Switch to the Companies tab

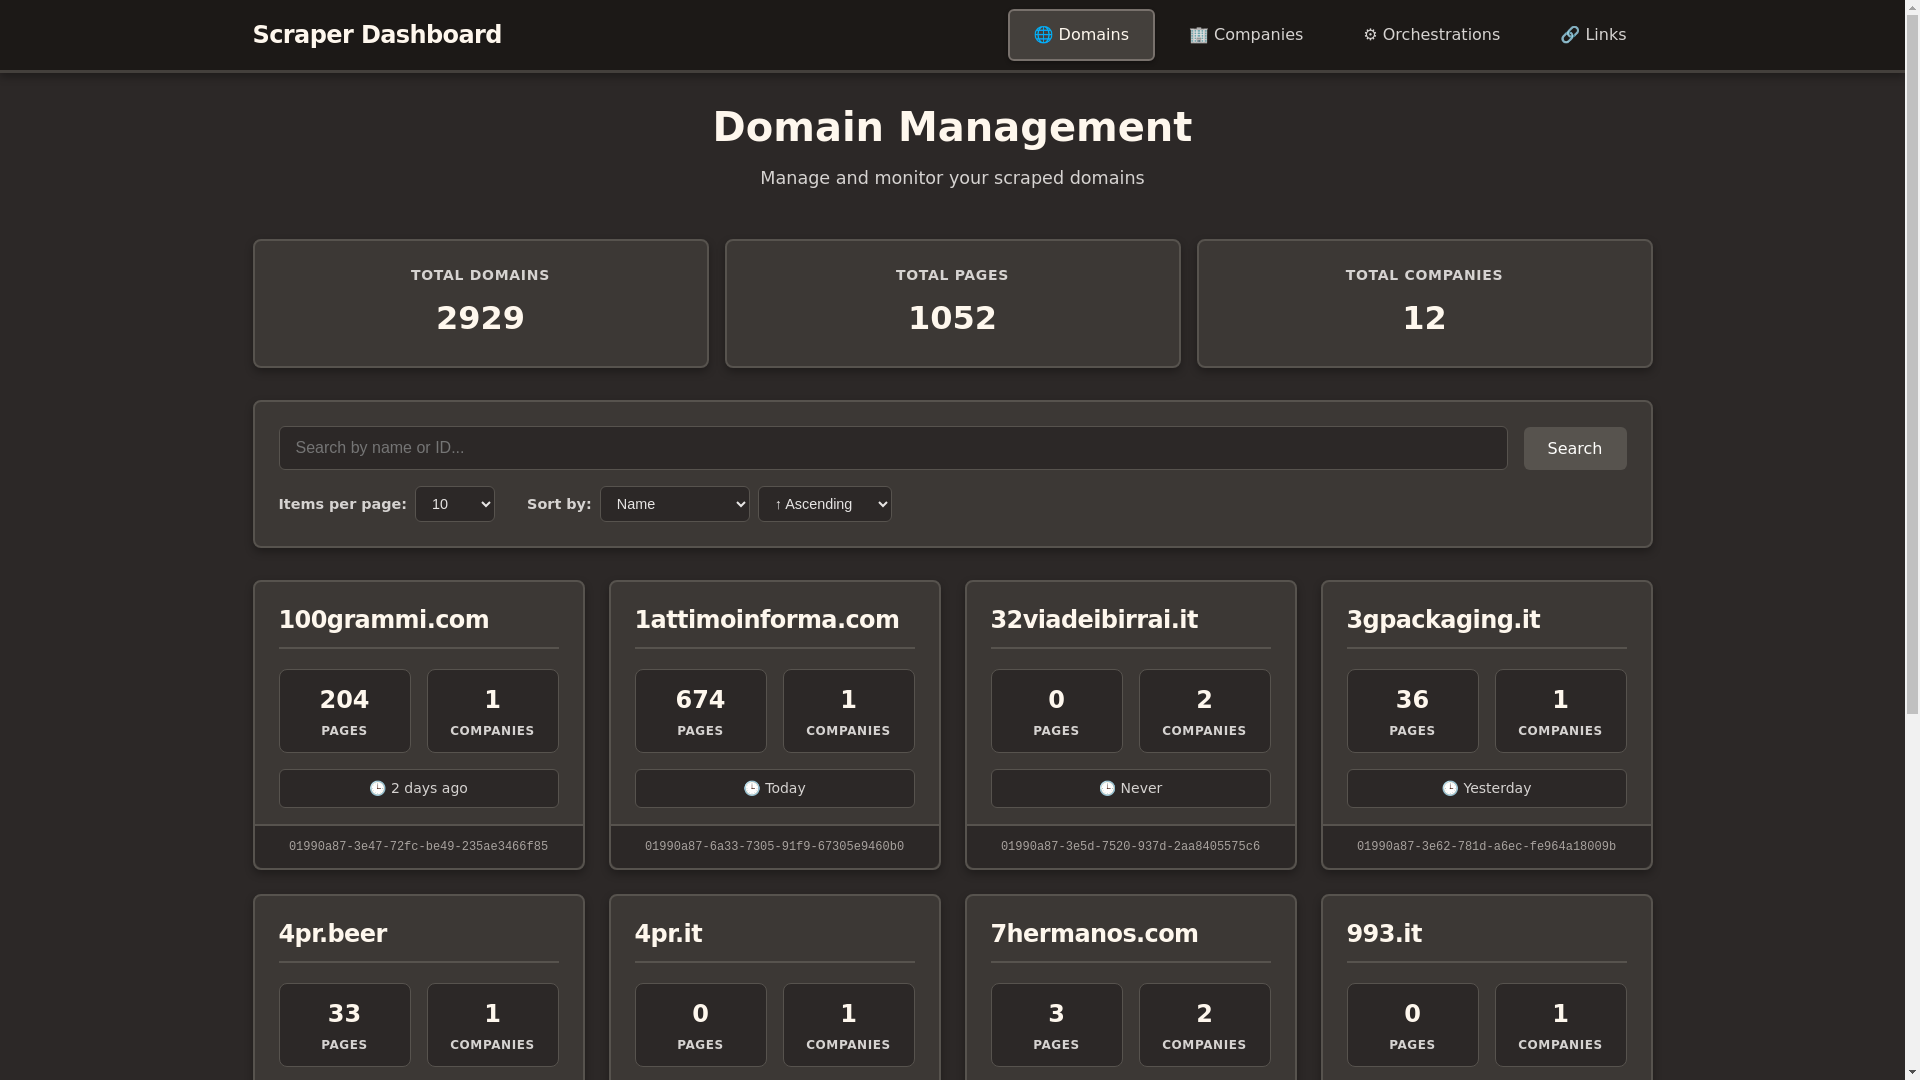point(1246,35)
